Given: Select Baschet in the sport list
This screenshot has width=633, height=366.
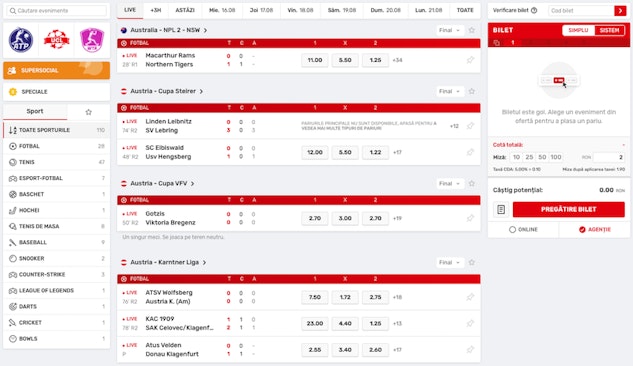Looking at the screenshot, I should [57, 194].
